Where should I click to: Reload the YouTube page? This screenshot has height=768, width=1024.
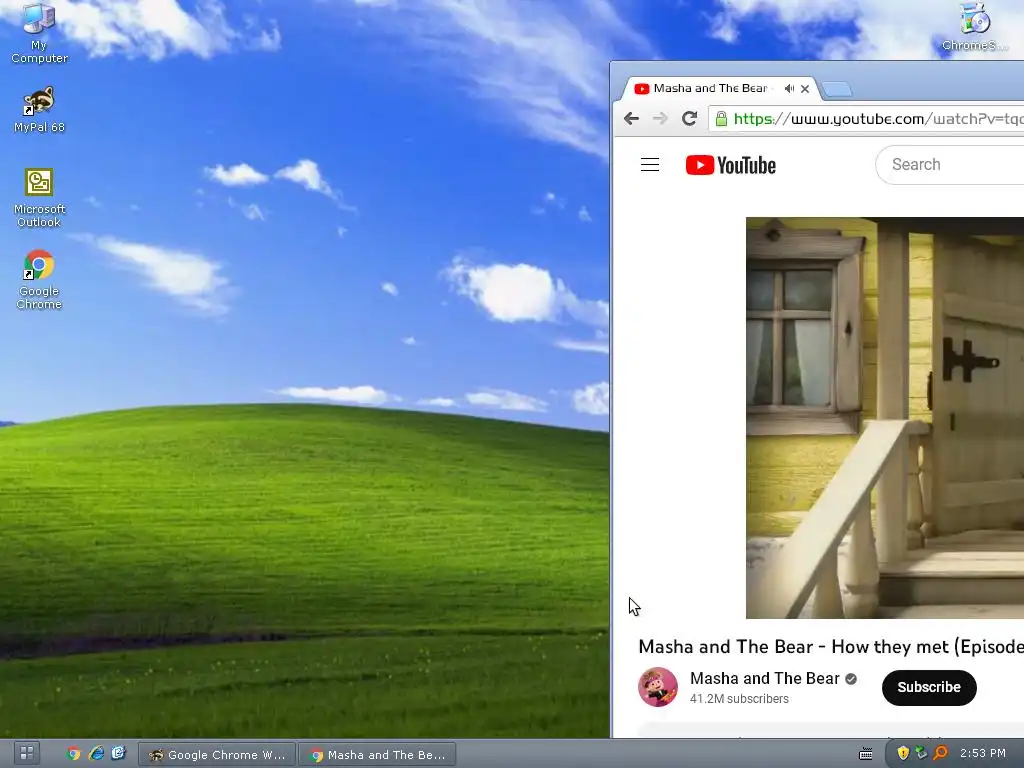689,118
